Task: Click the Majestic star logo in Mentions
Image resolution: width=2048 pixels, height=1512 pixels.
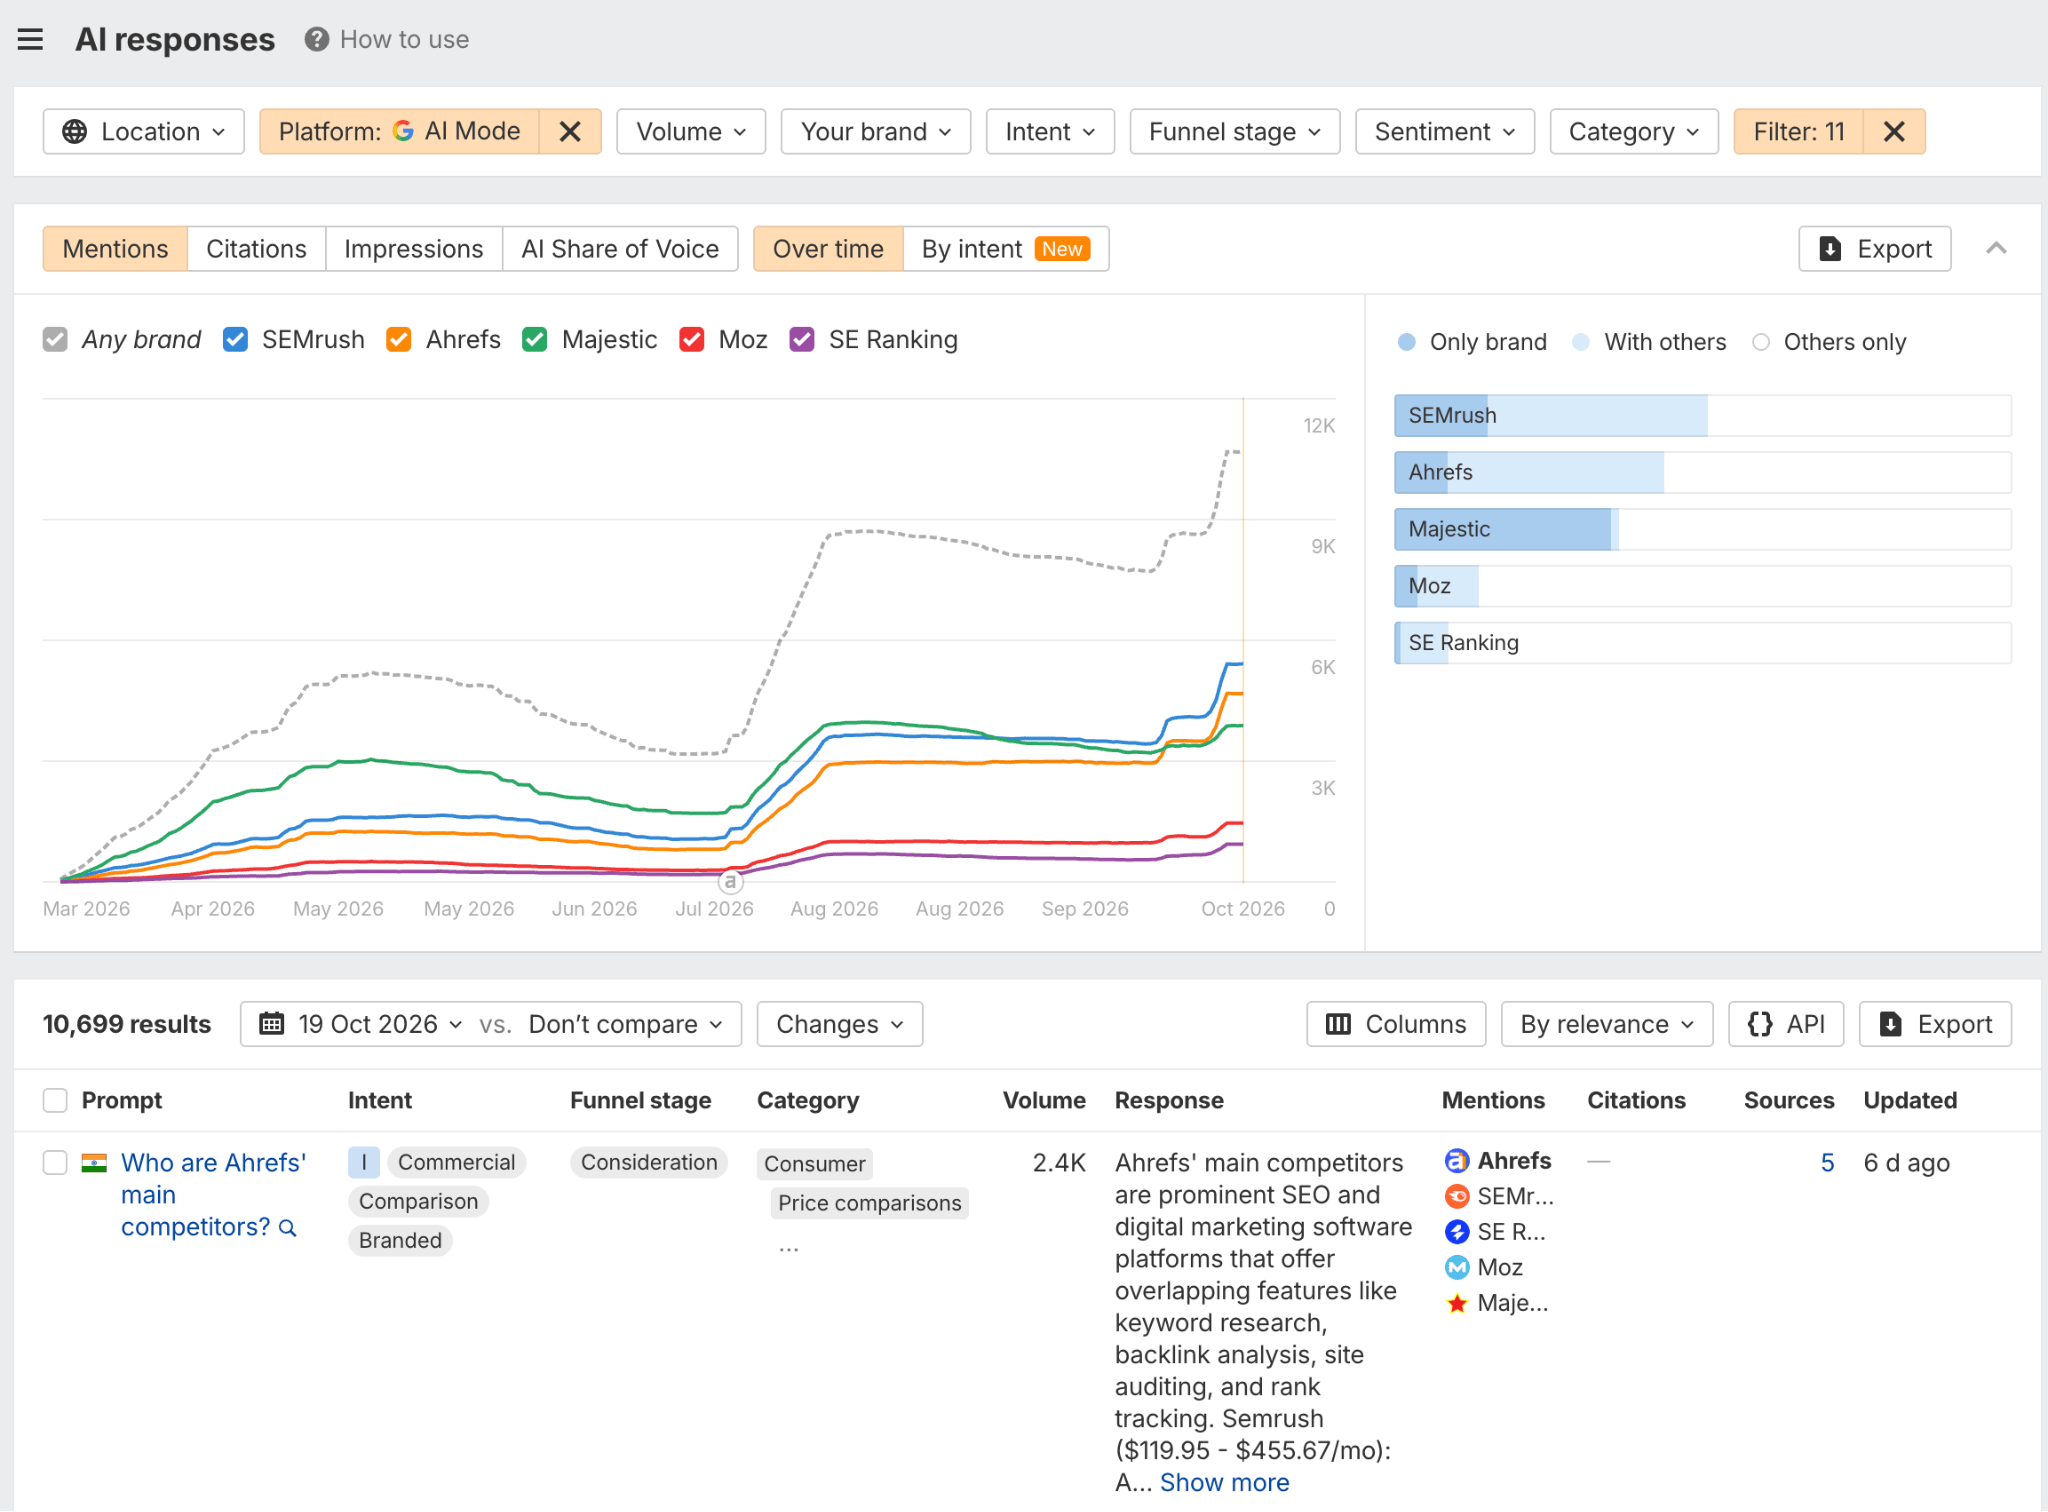Action: click(x=1457, y=1303)
